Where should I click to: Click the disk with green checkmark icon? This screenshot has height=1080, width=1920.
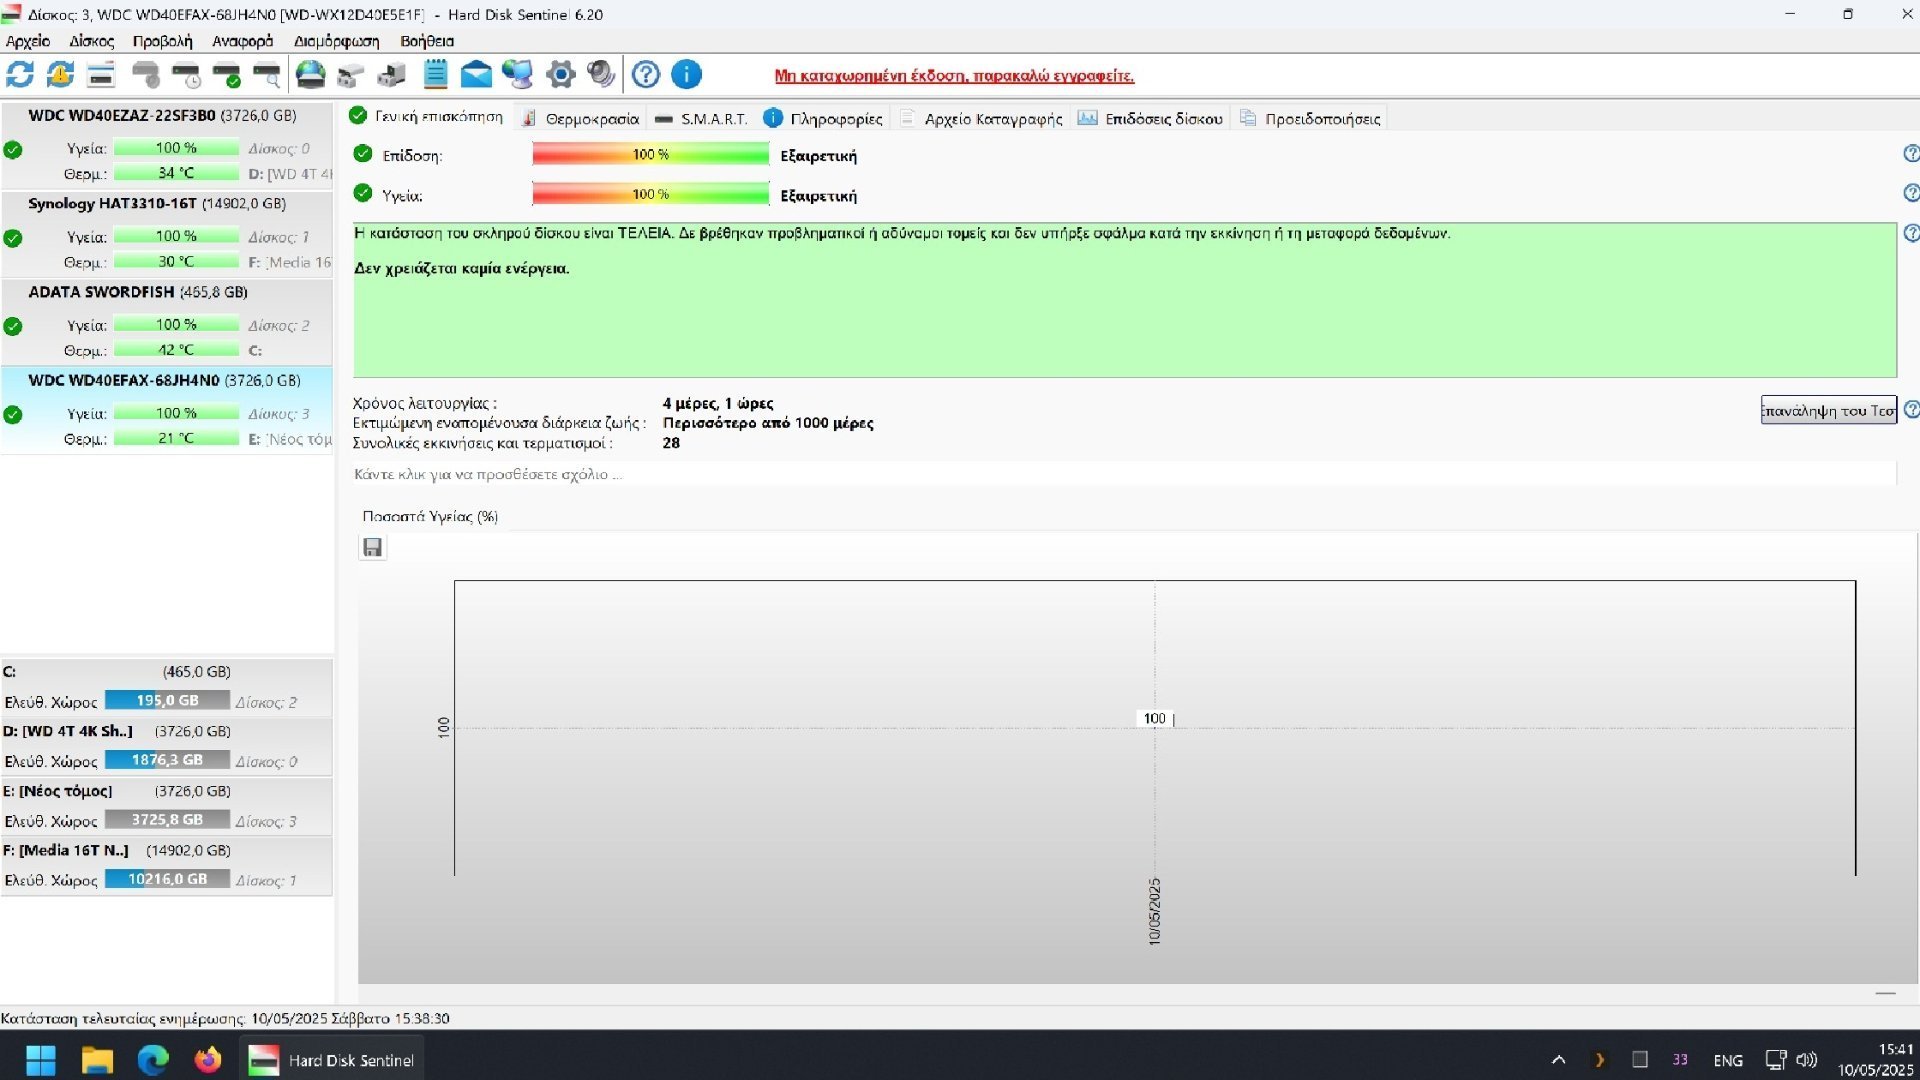tap(227, 74)
